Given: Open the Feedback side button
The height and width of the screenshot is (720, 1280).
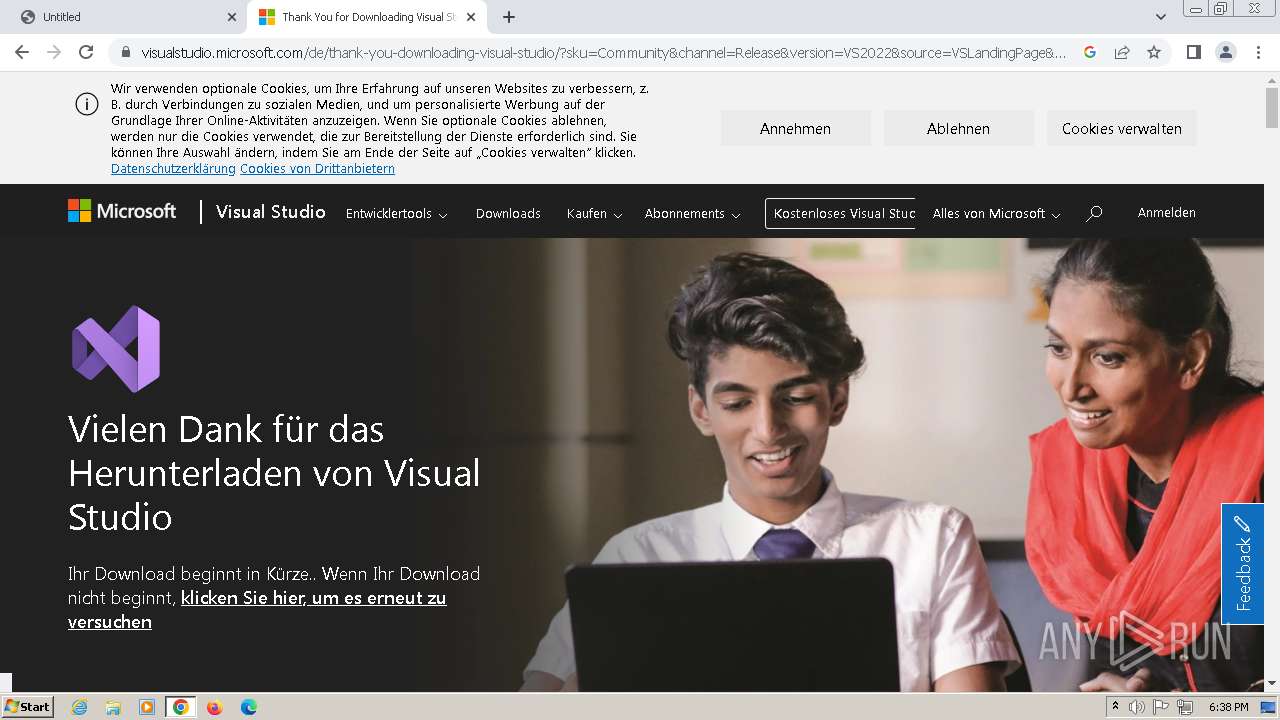Looking at the screenshot, I should [x=1242, y=564].
